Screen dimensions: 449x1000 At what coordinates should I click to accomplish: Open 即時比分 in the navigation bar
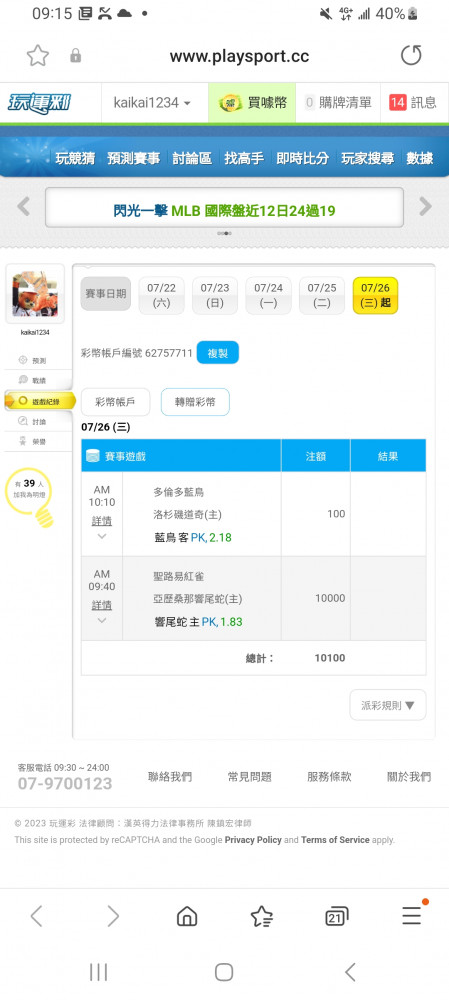tap(302, 158)
